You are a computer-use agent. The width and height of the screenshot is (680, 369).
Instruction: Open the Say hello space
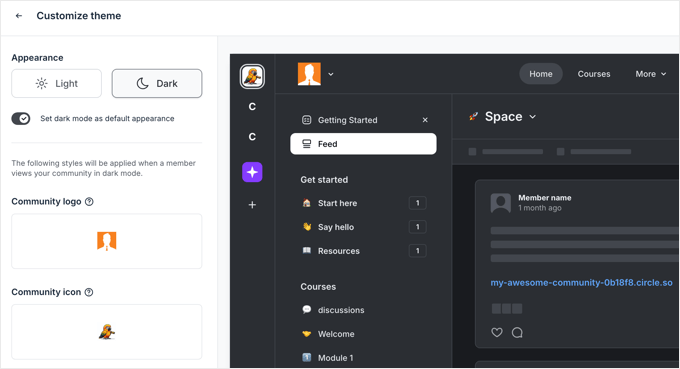(x=335, y=227)
